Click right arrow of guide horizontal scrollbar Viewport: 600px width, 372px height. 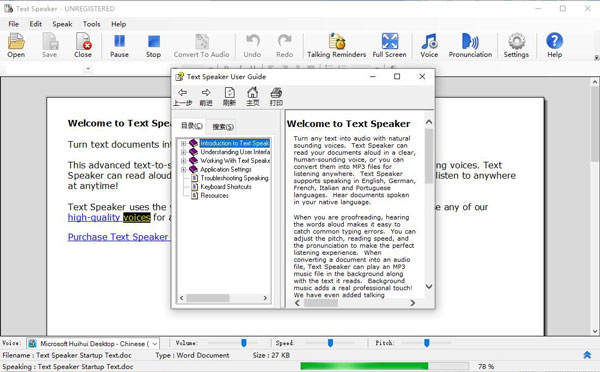coord(412,303)
